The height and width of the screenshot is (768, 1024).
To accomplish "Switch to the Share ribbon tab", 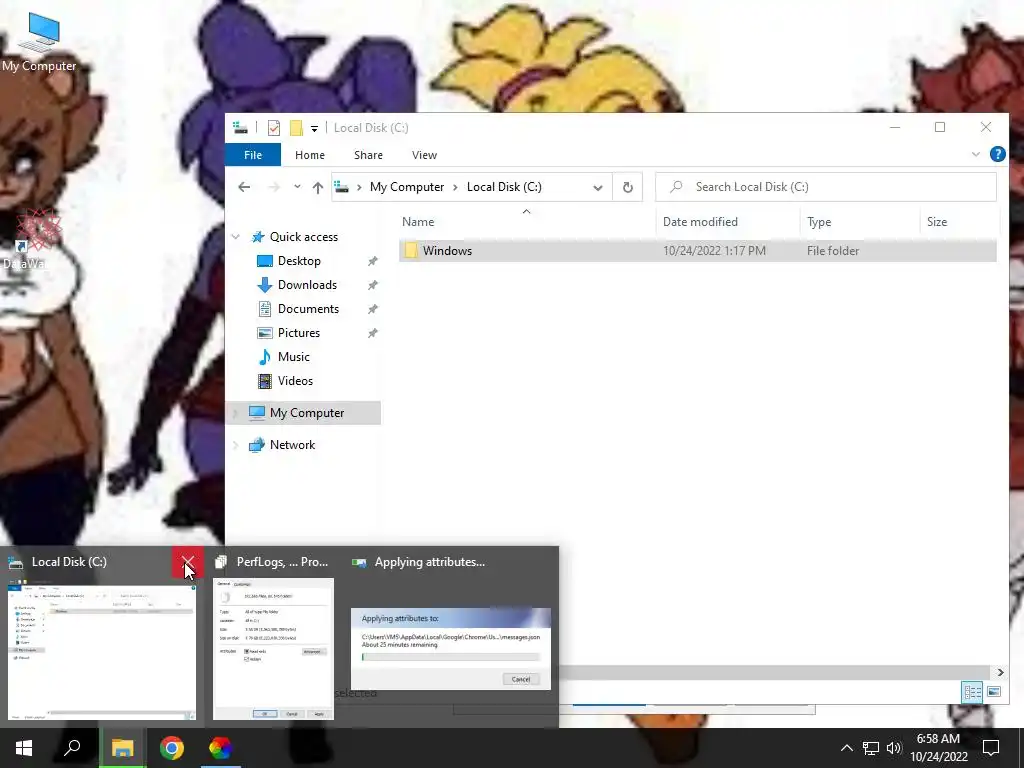I will click(x=368, y=155).
